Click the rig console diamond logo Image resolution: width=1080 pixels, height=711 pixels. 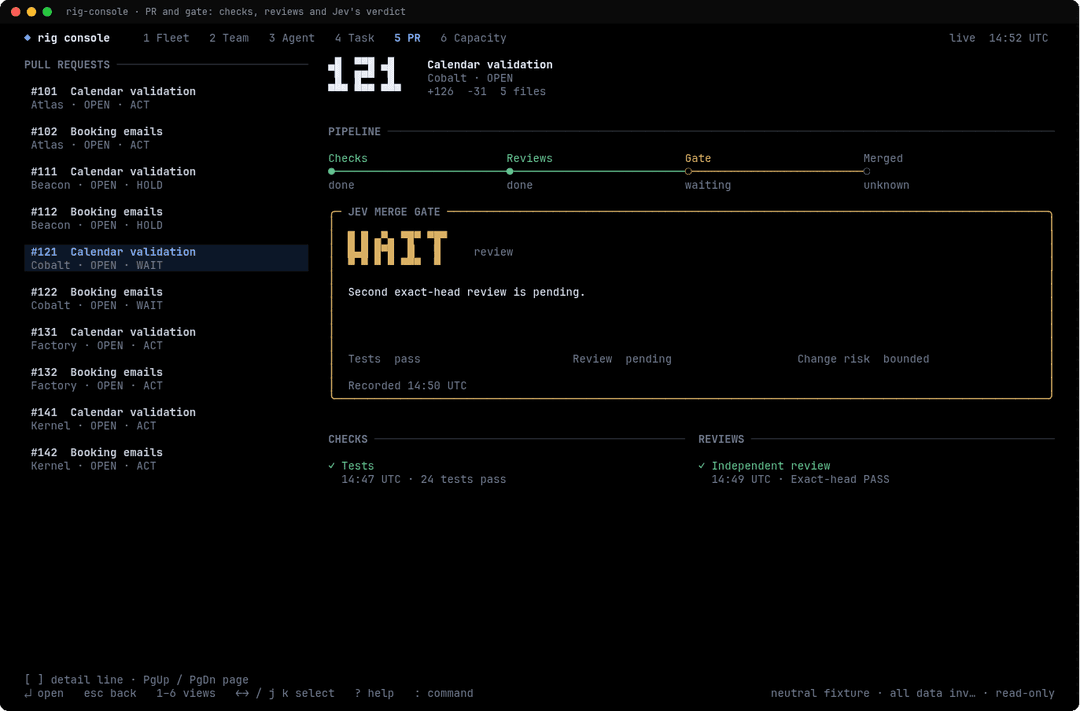[28, 38]
